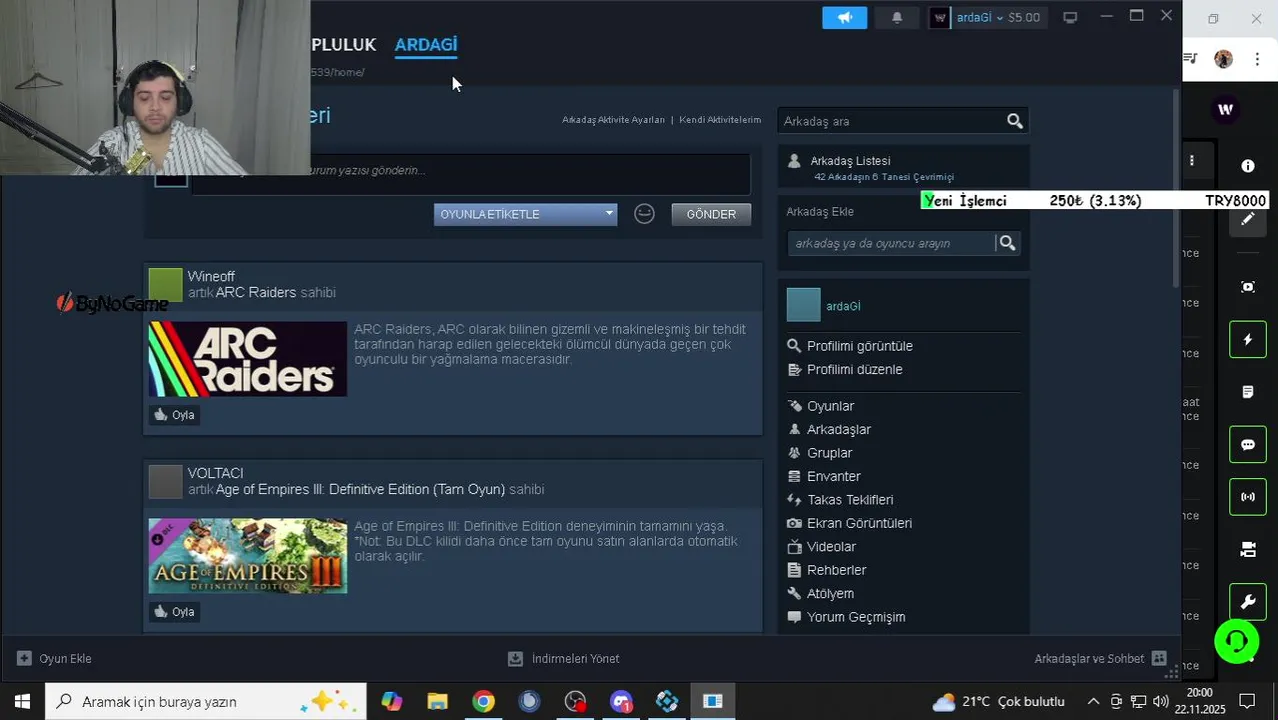The width and height of the screenshot is (1278, 720).
Task: Open Age of Empires III: Definitive Edition link
Action: (360, 490)
